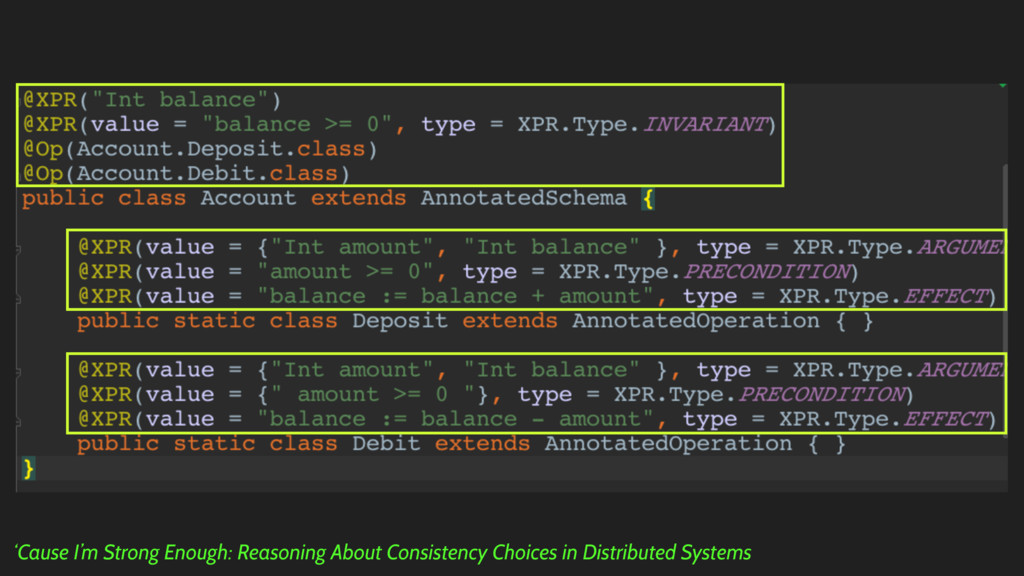Click AnnotatedSchema in the class declaration
This screenshot has width=1024, height=576.
[523, 198]
